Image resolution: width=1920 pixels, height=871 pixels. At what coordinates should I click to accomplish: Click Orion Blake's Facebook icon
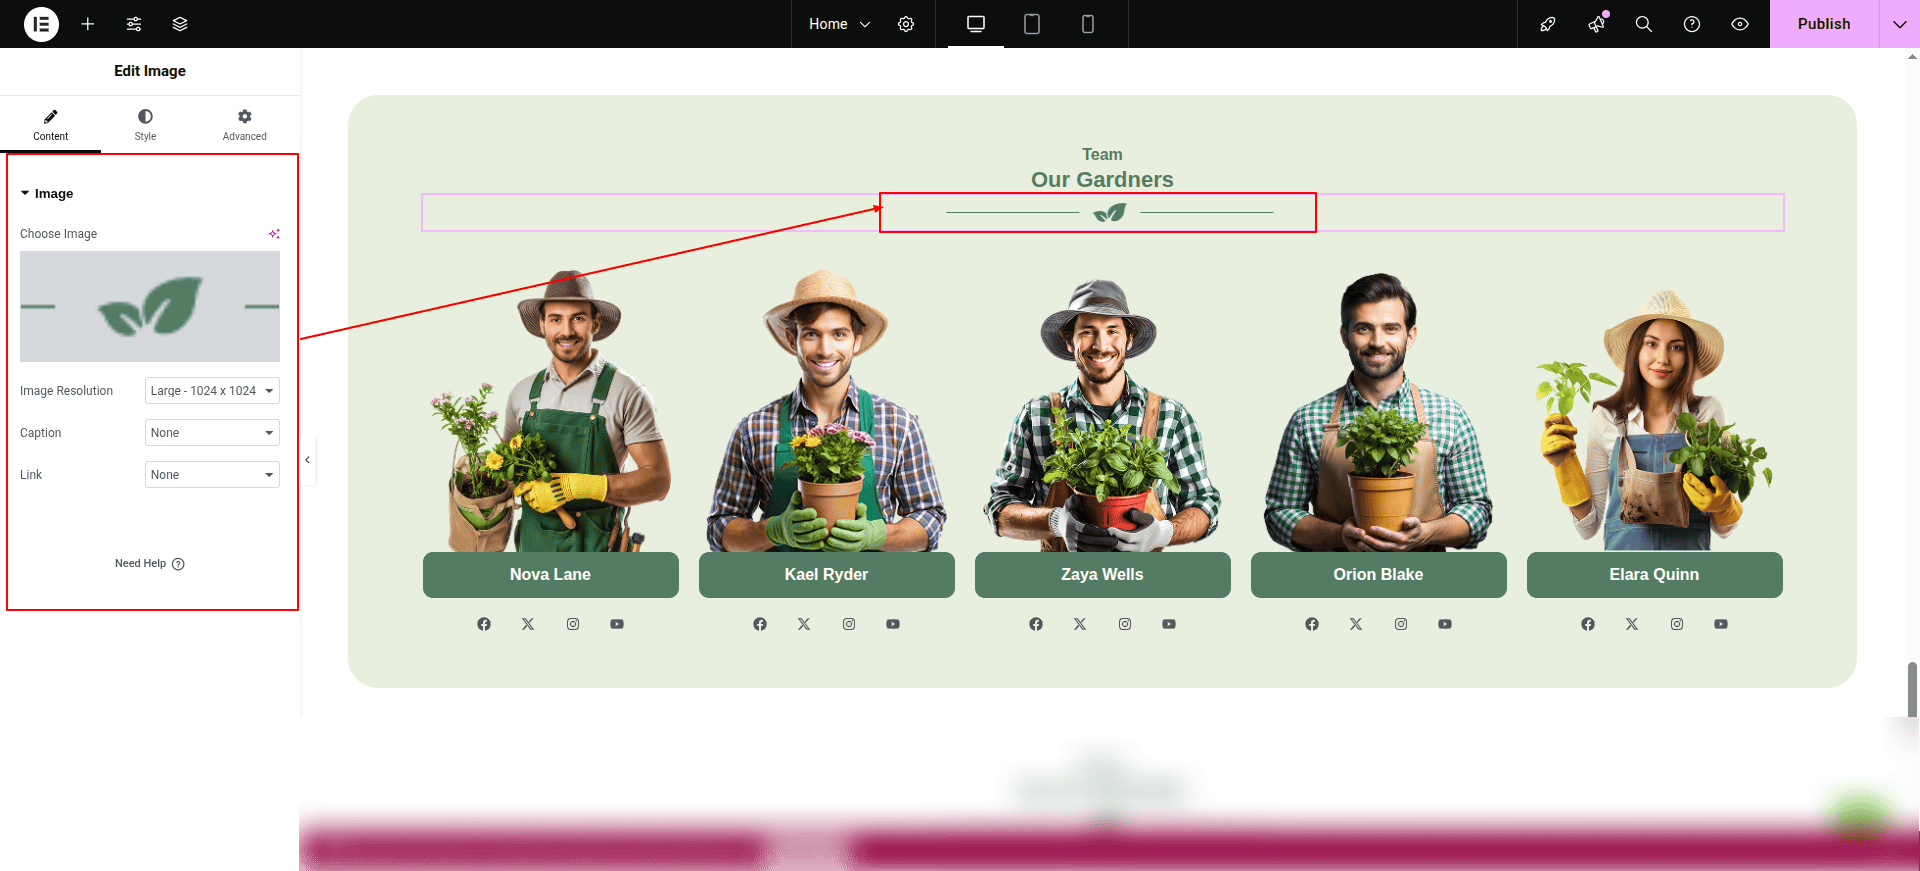[x=1312, y=624]
